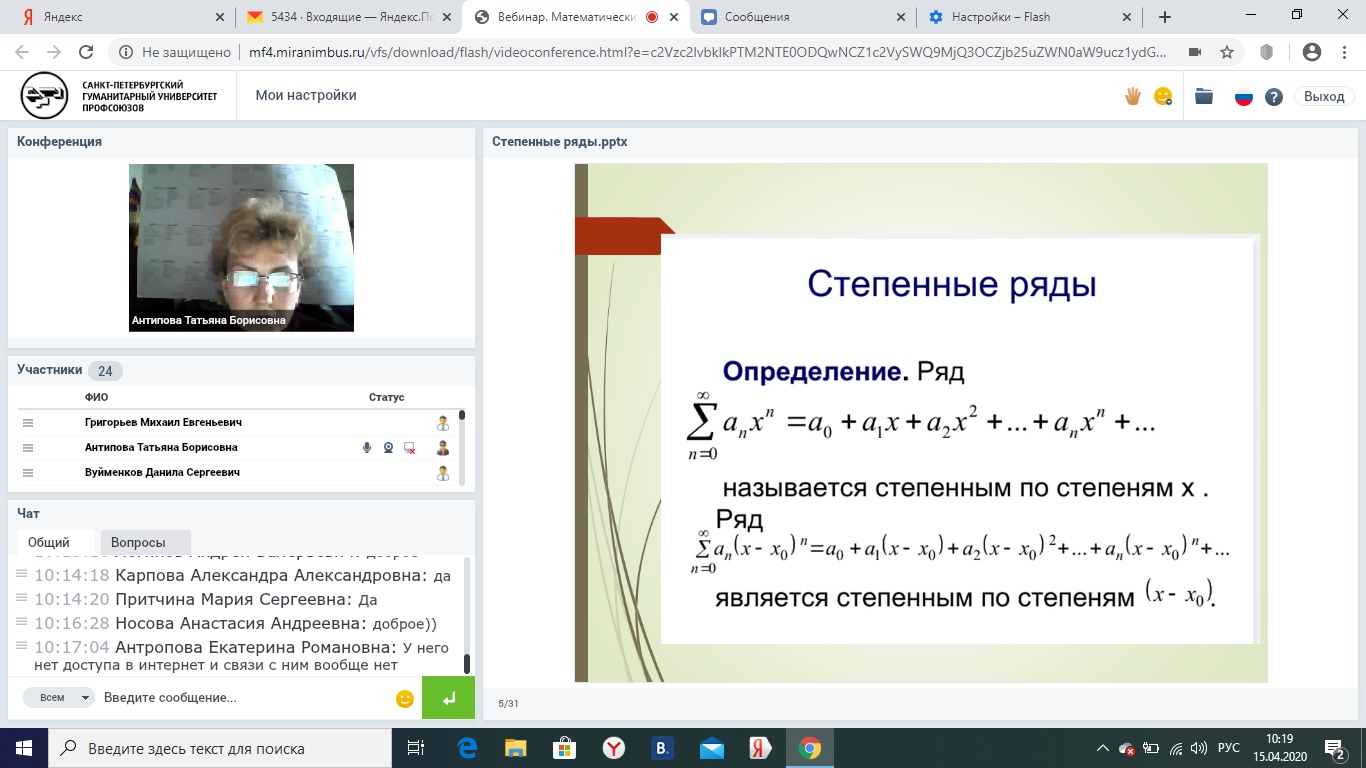The image size is (1366, 768).
Task: Show hidden system tray icons
Action: tap(1102, 748)
